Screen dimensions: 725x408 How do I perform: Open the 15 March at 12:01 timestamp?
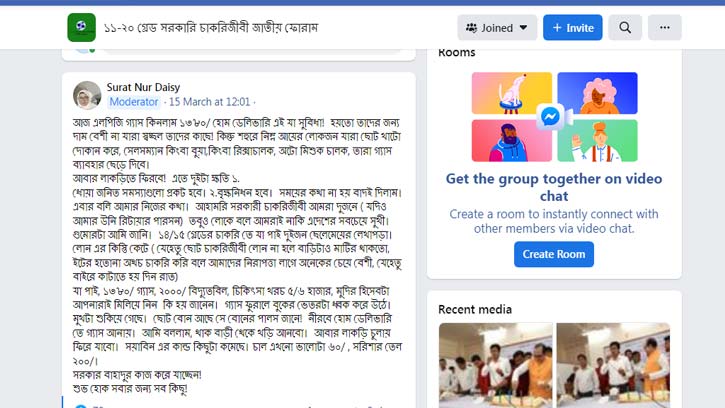[209, 102]
